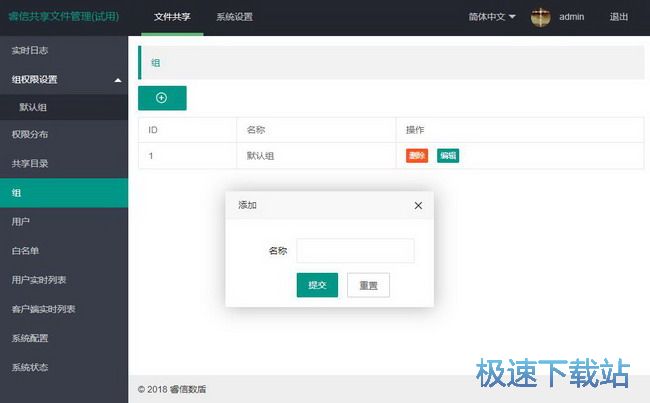
Task: Switch to the 文件共享 tab
Action: (172, 17)
